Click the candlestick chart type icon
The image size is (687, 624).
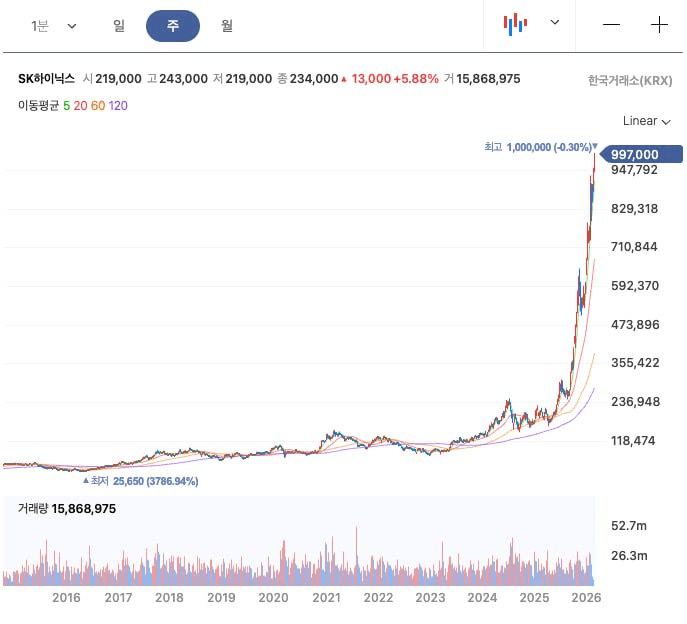515,24
